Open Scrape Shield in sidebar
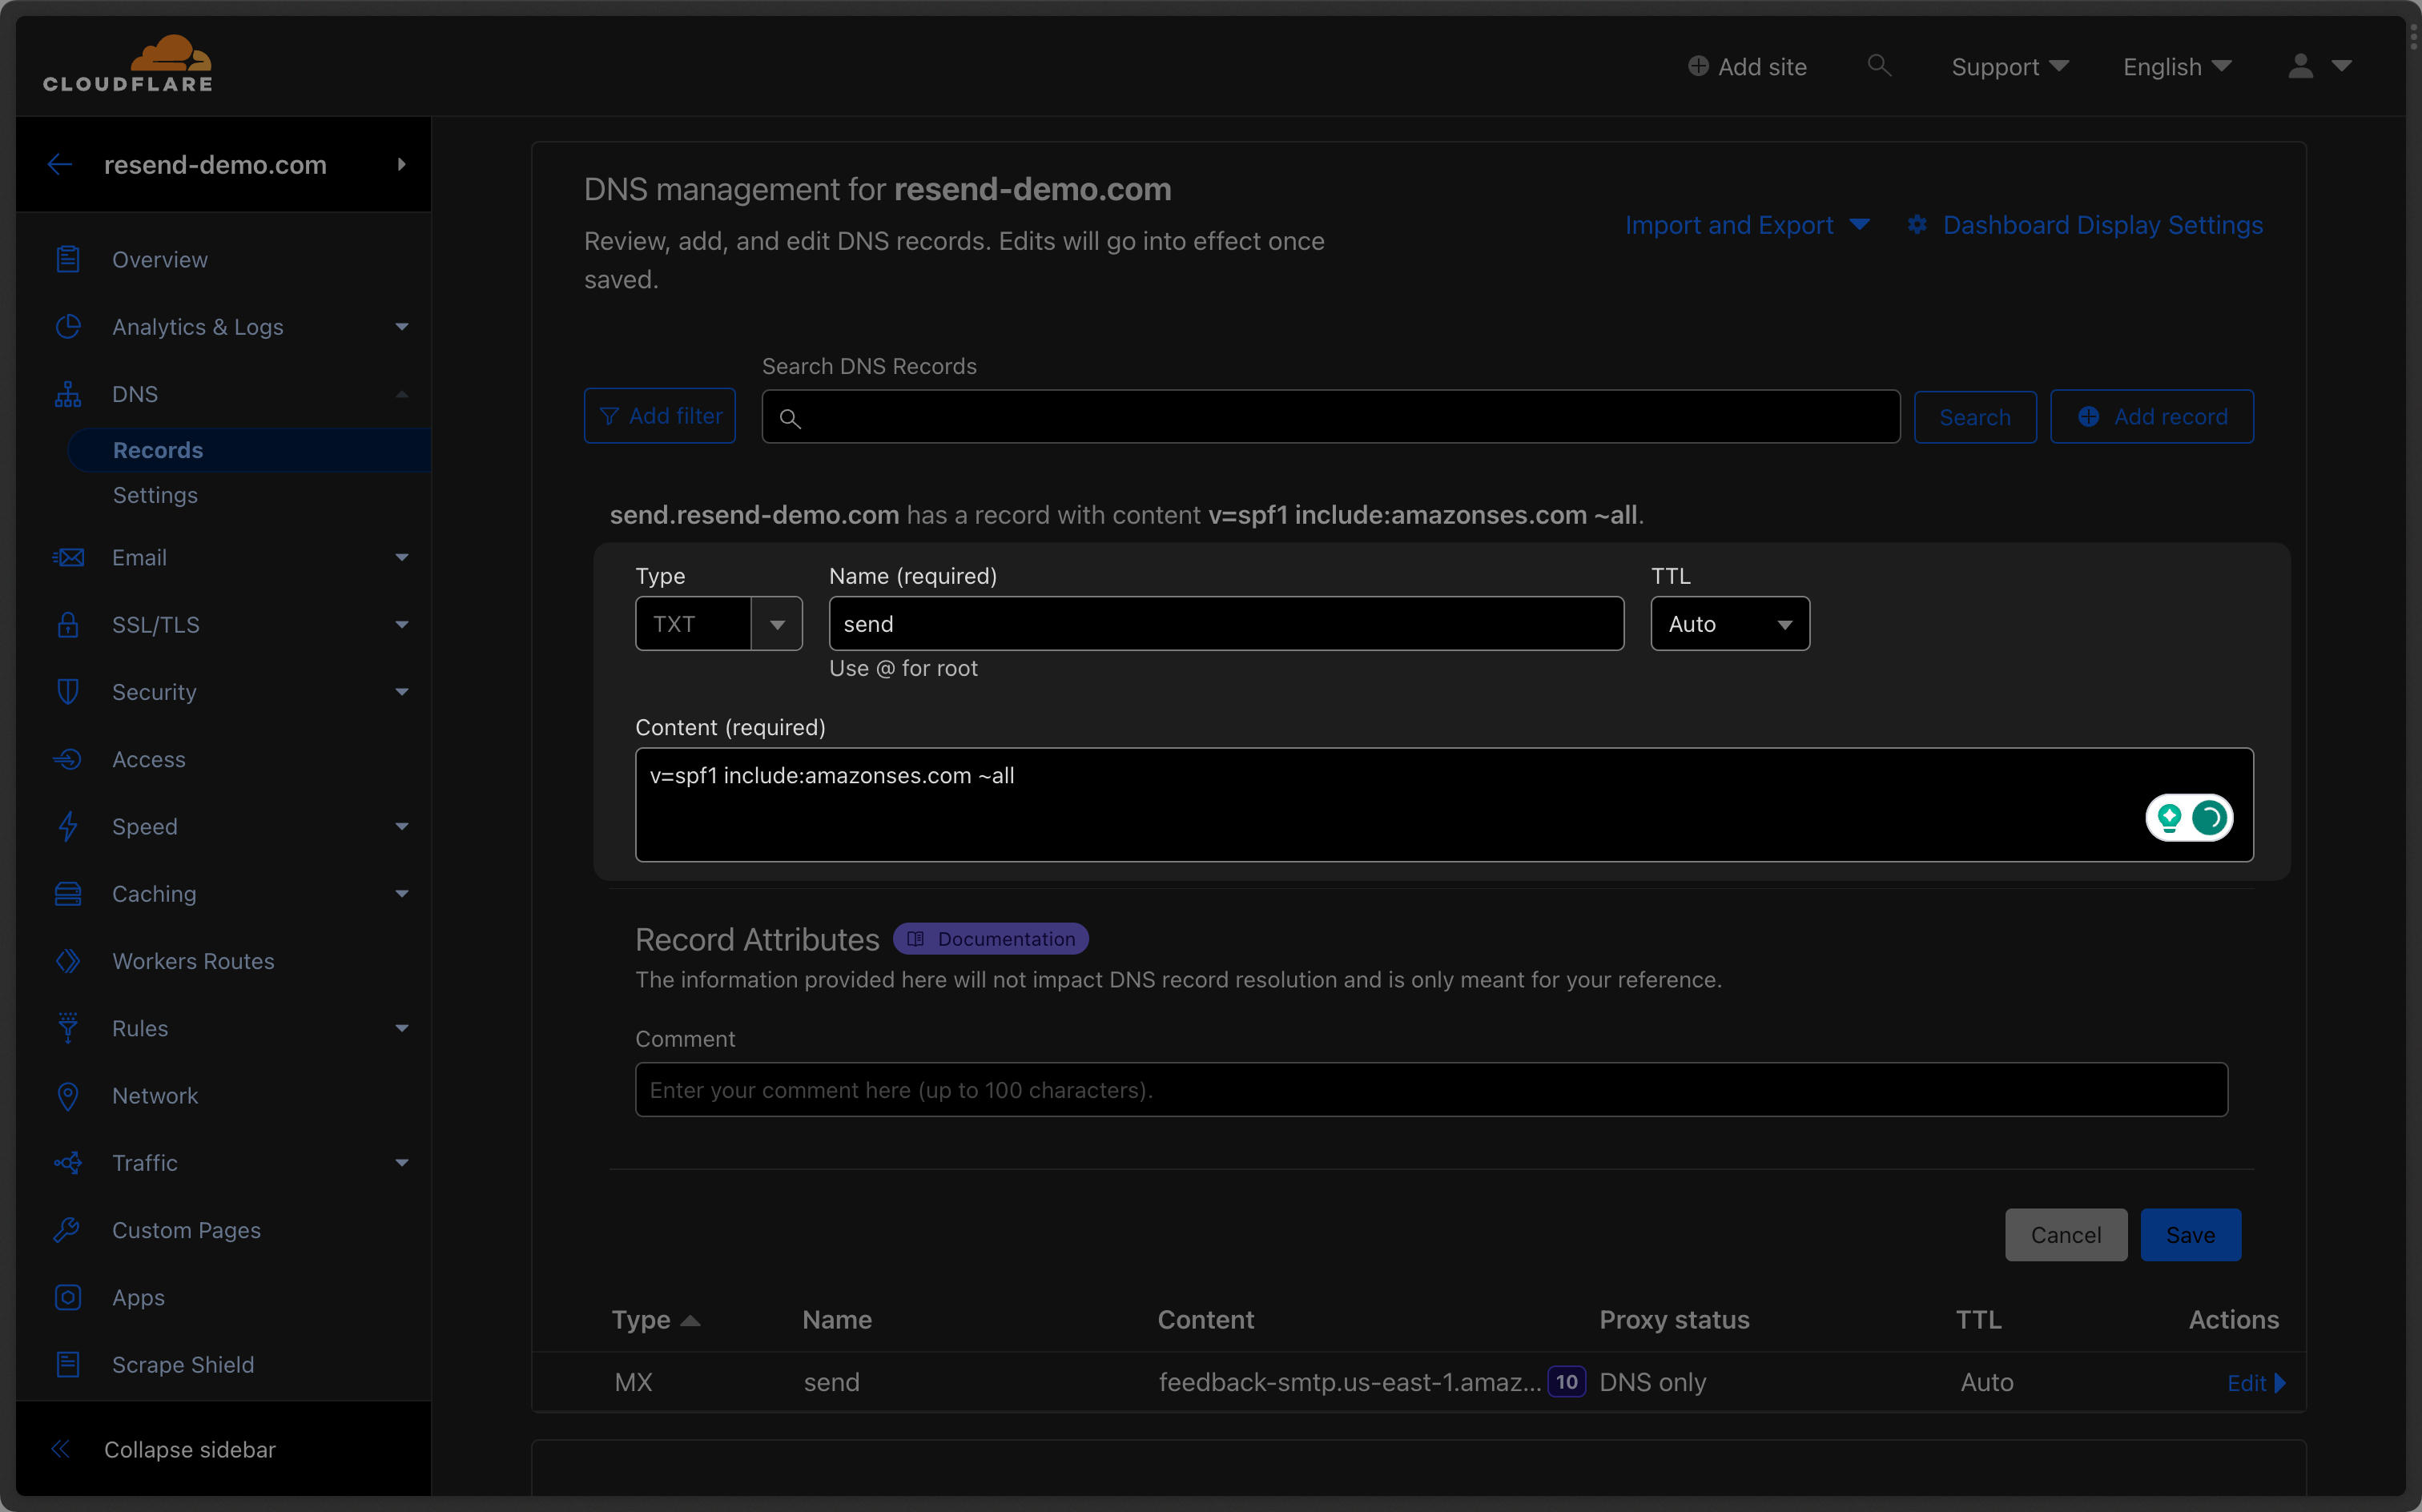The width and height of the screenshot is (2422, 1512). click(183, 1365)
